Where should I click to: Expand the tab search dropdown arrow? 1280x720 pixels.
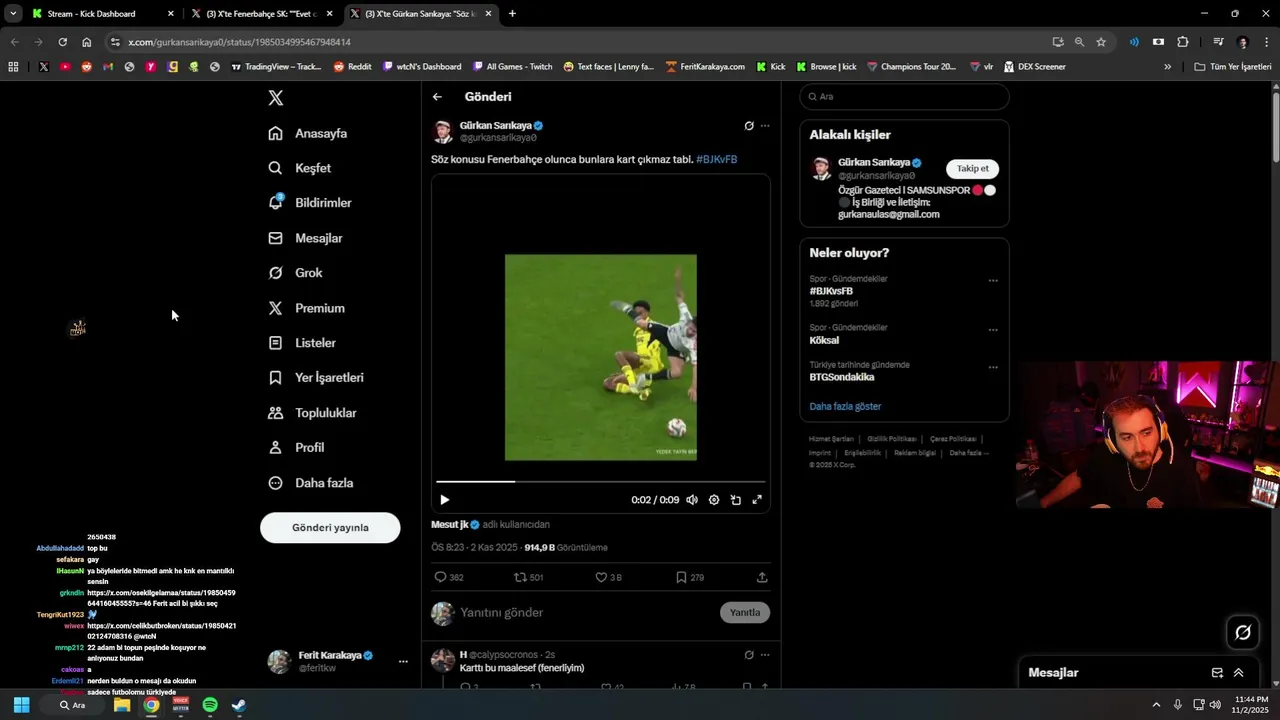13,14
